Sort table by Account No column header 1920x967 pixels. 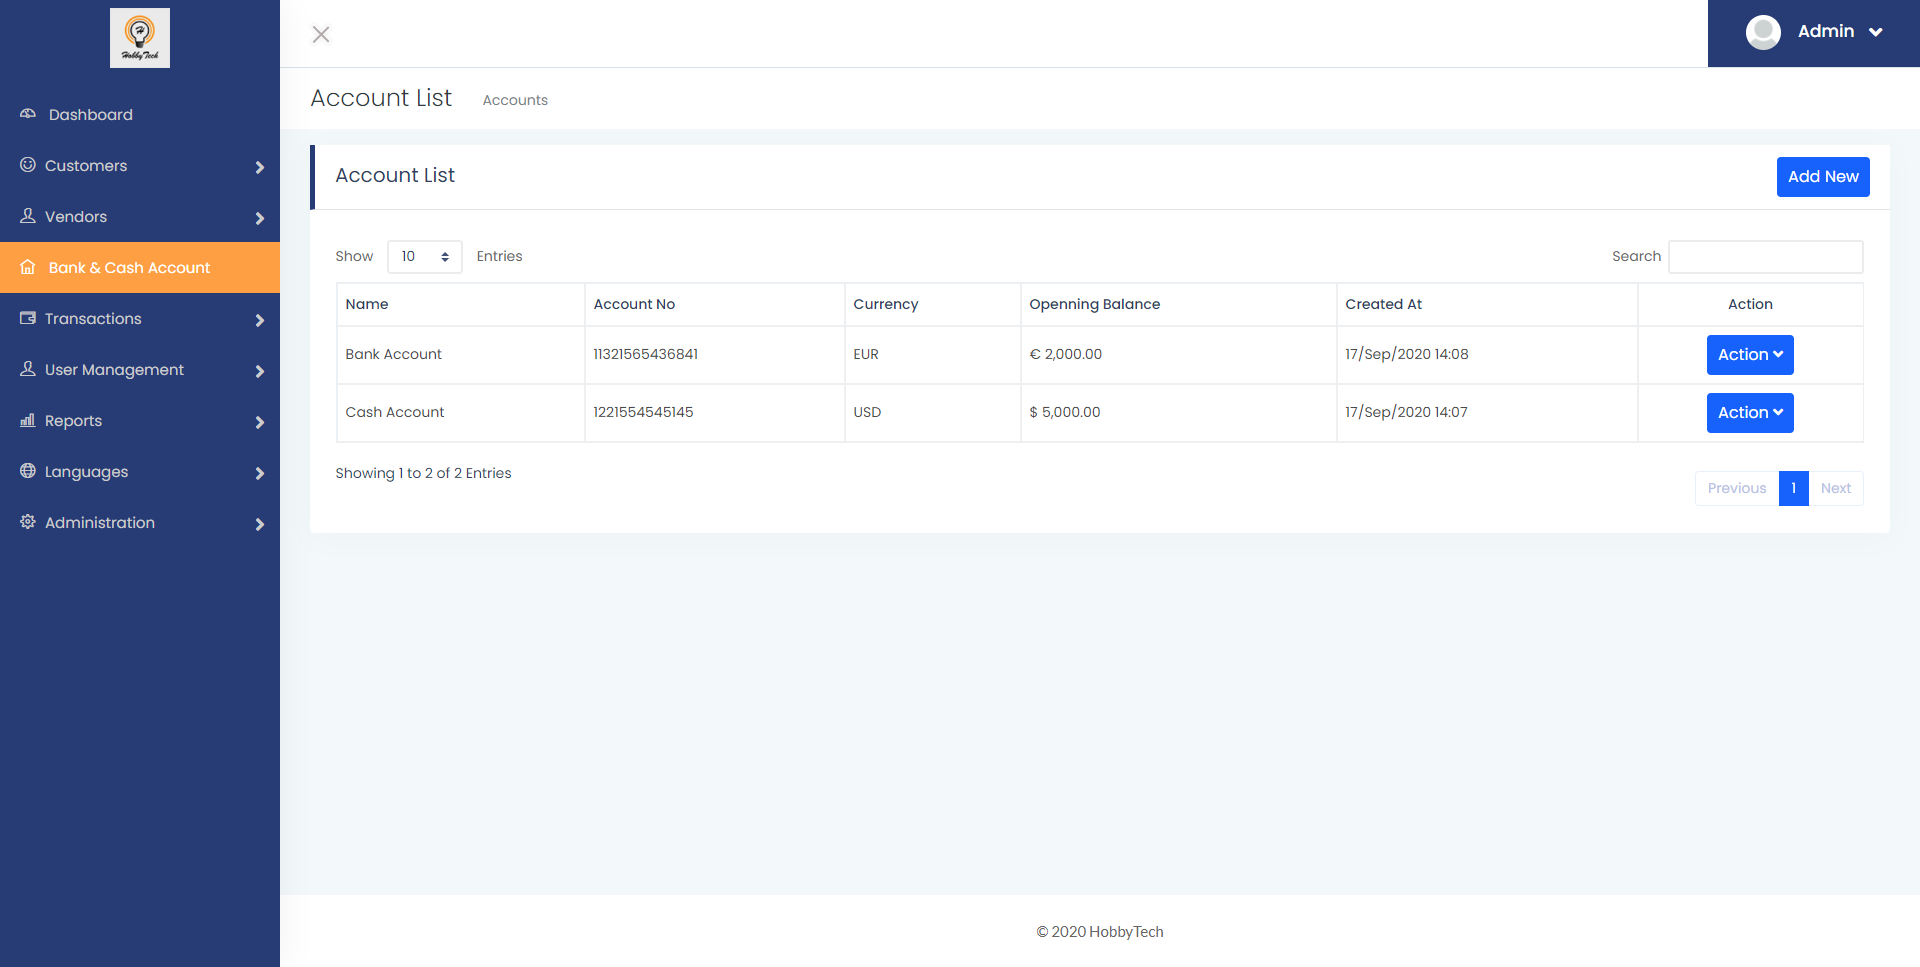coord(715,304)
